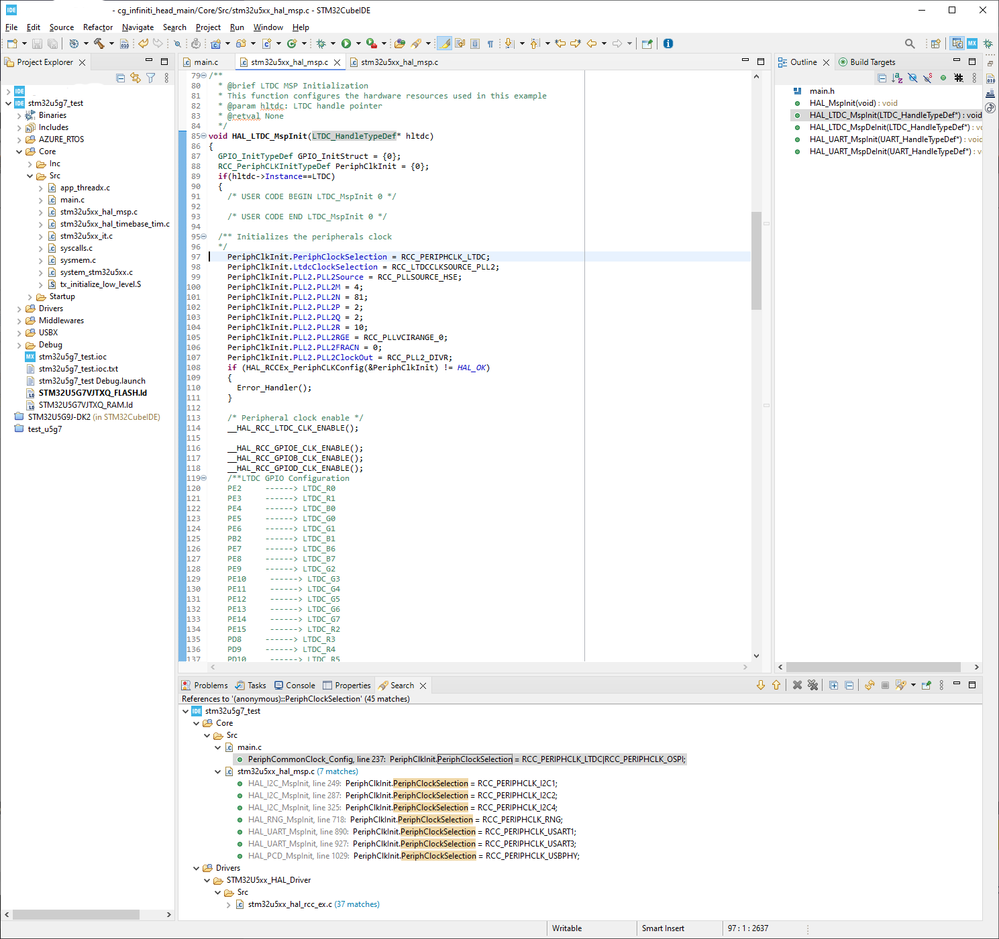
Task: Toggle Show Whitespace Characters
Action: [x=490, y=45]
